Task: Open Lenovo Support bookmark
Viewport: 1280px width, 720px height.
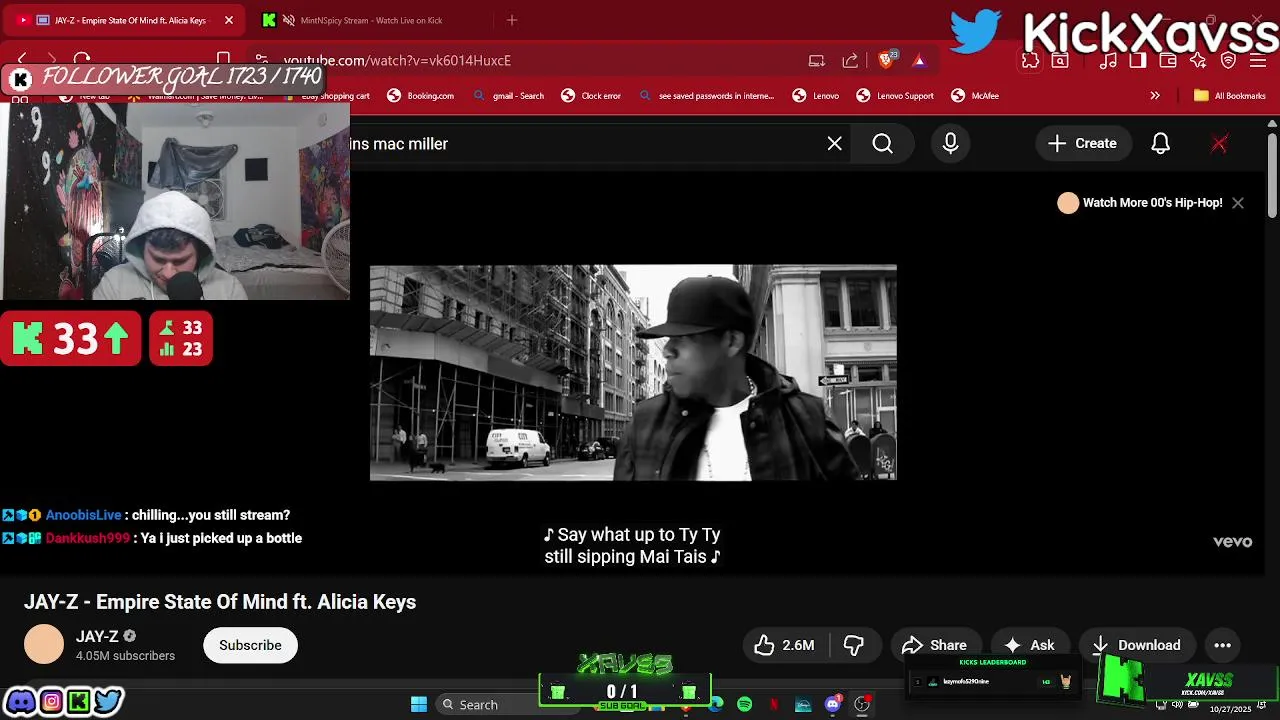Action: [x=895, y=96]
